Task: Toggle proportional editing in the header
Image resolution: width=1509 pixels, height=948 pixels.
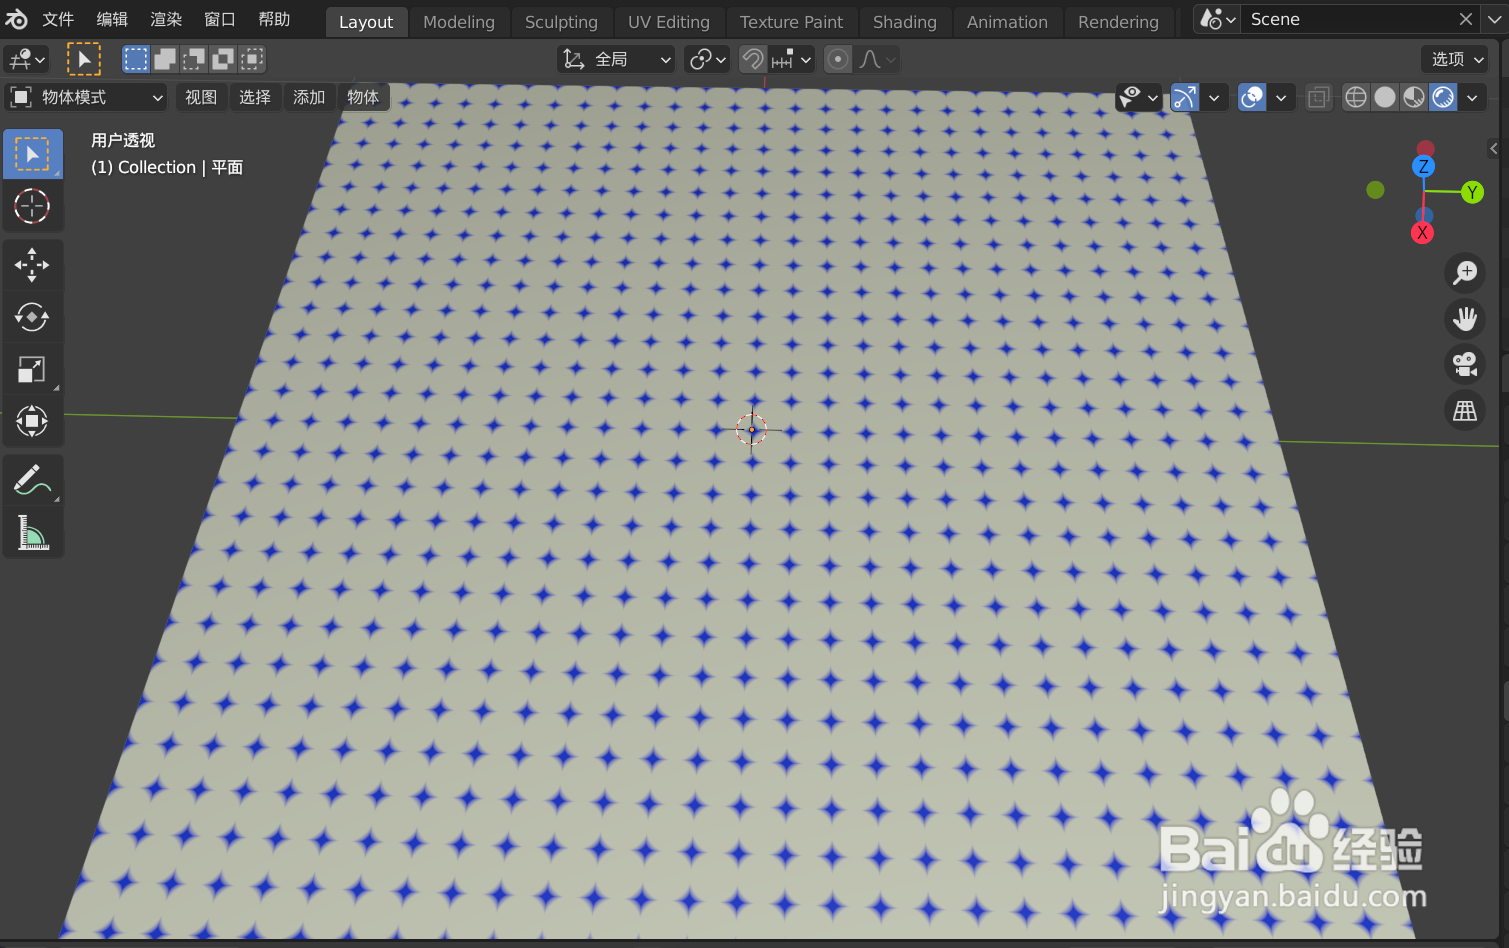Action: (x=838, y=59)
